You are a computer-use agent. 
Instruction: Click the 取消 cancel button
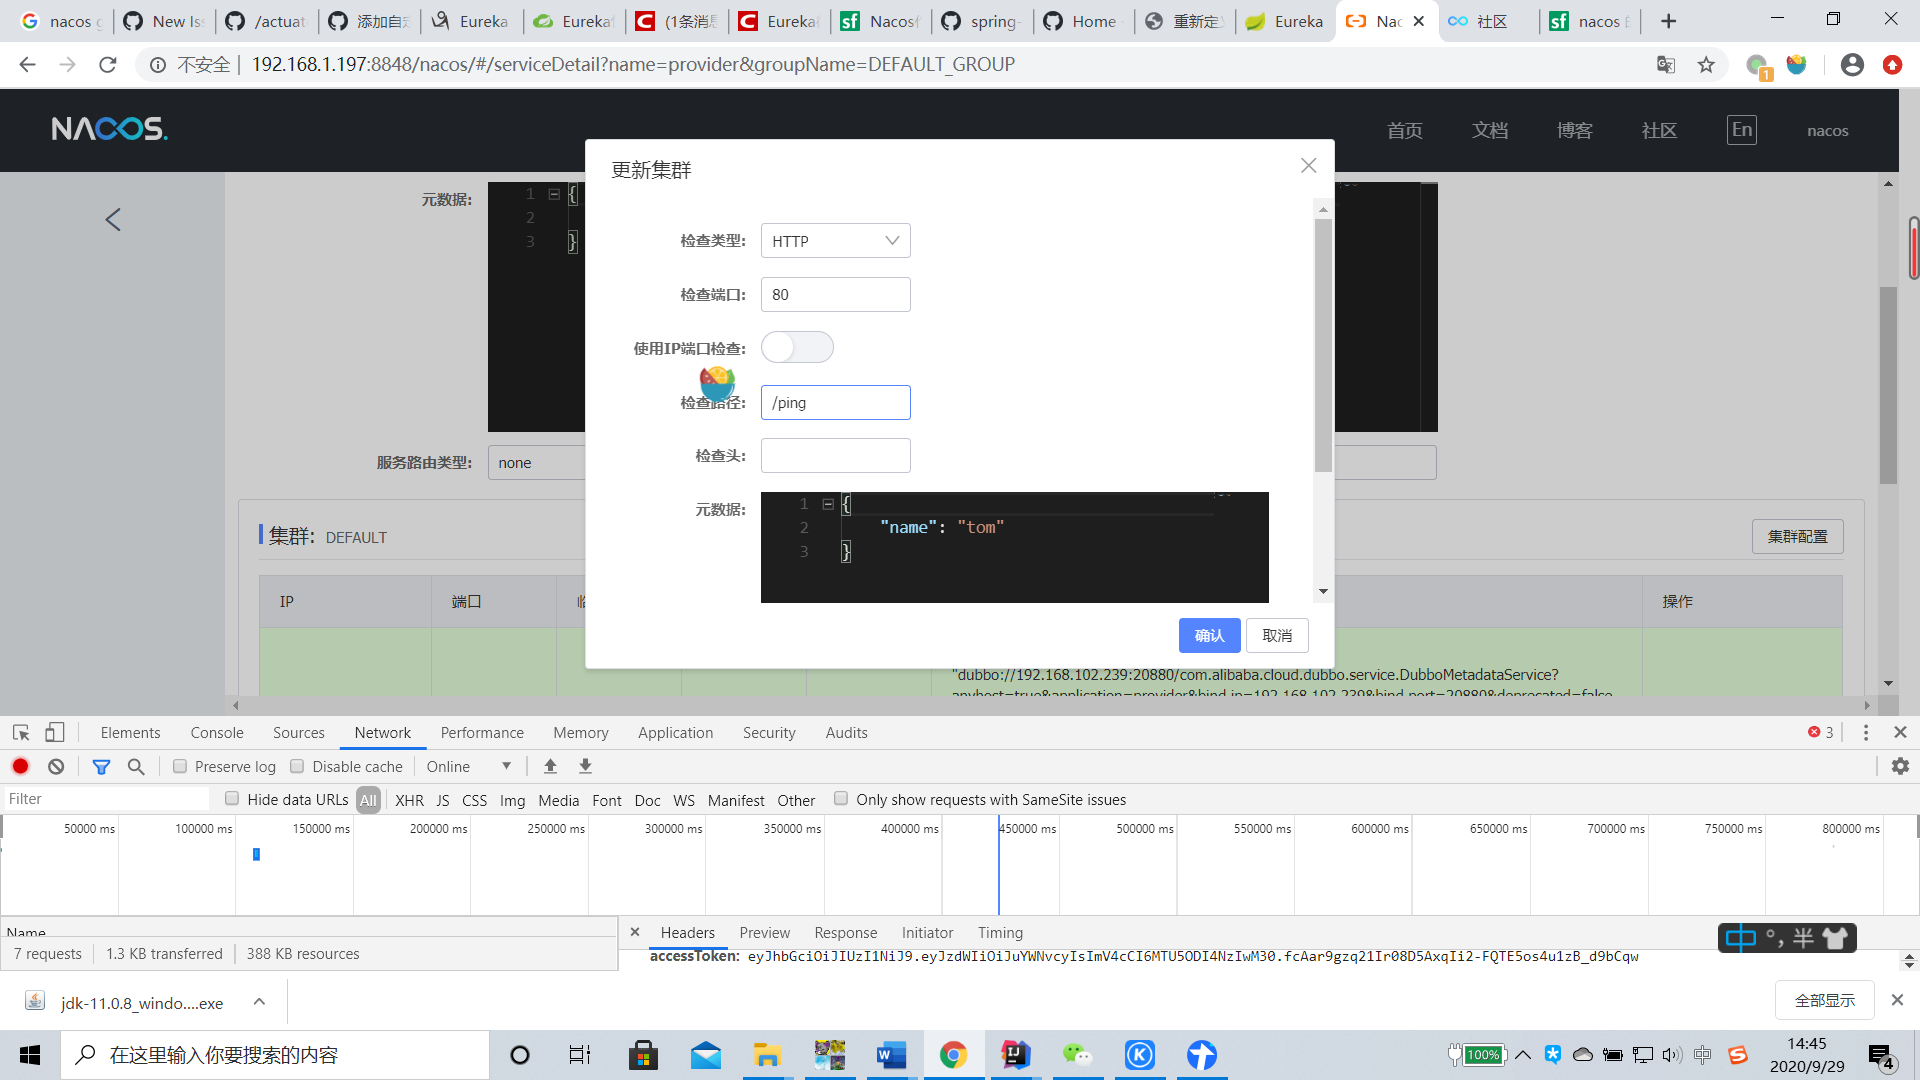coord(1276,636)
